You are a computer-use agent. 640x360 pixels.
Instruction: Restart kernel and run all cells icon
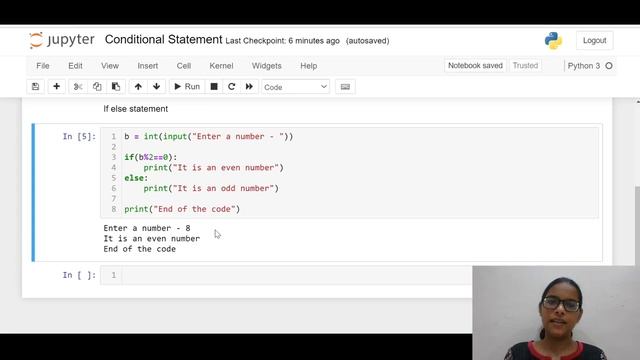[249, 87]
